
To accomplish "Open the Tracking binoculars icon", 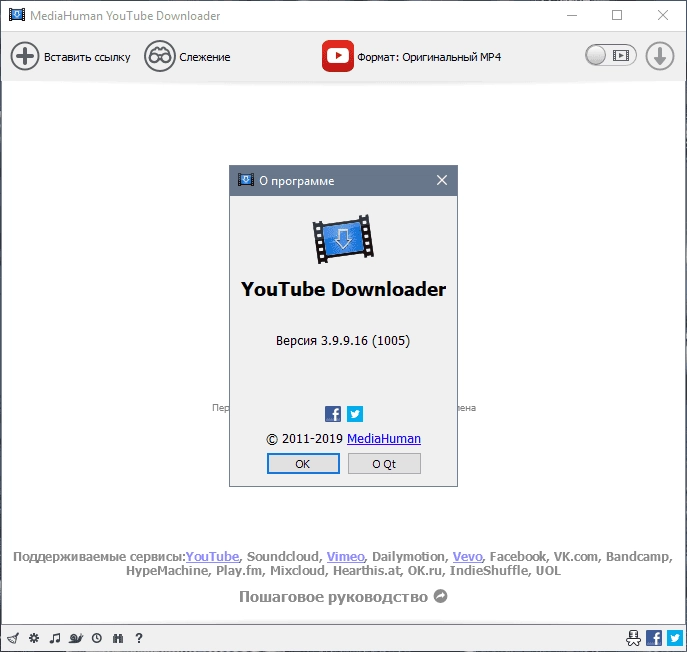I will pos(159,56).
